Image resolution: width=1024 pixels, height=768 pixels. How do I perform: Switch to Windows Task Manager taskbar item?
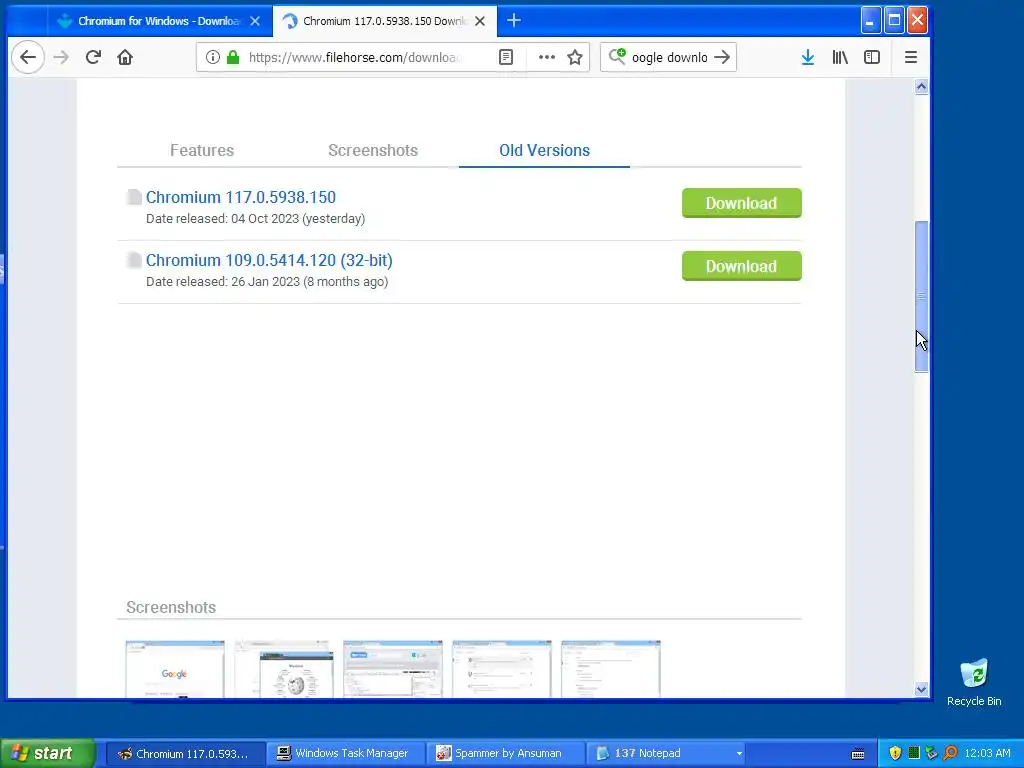(344, 753)
